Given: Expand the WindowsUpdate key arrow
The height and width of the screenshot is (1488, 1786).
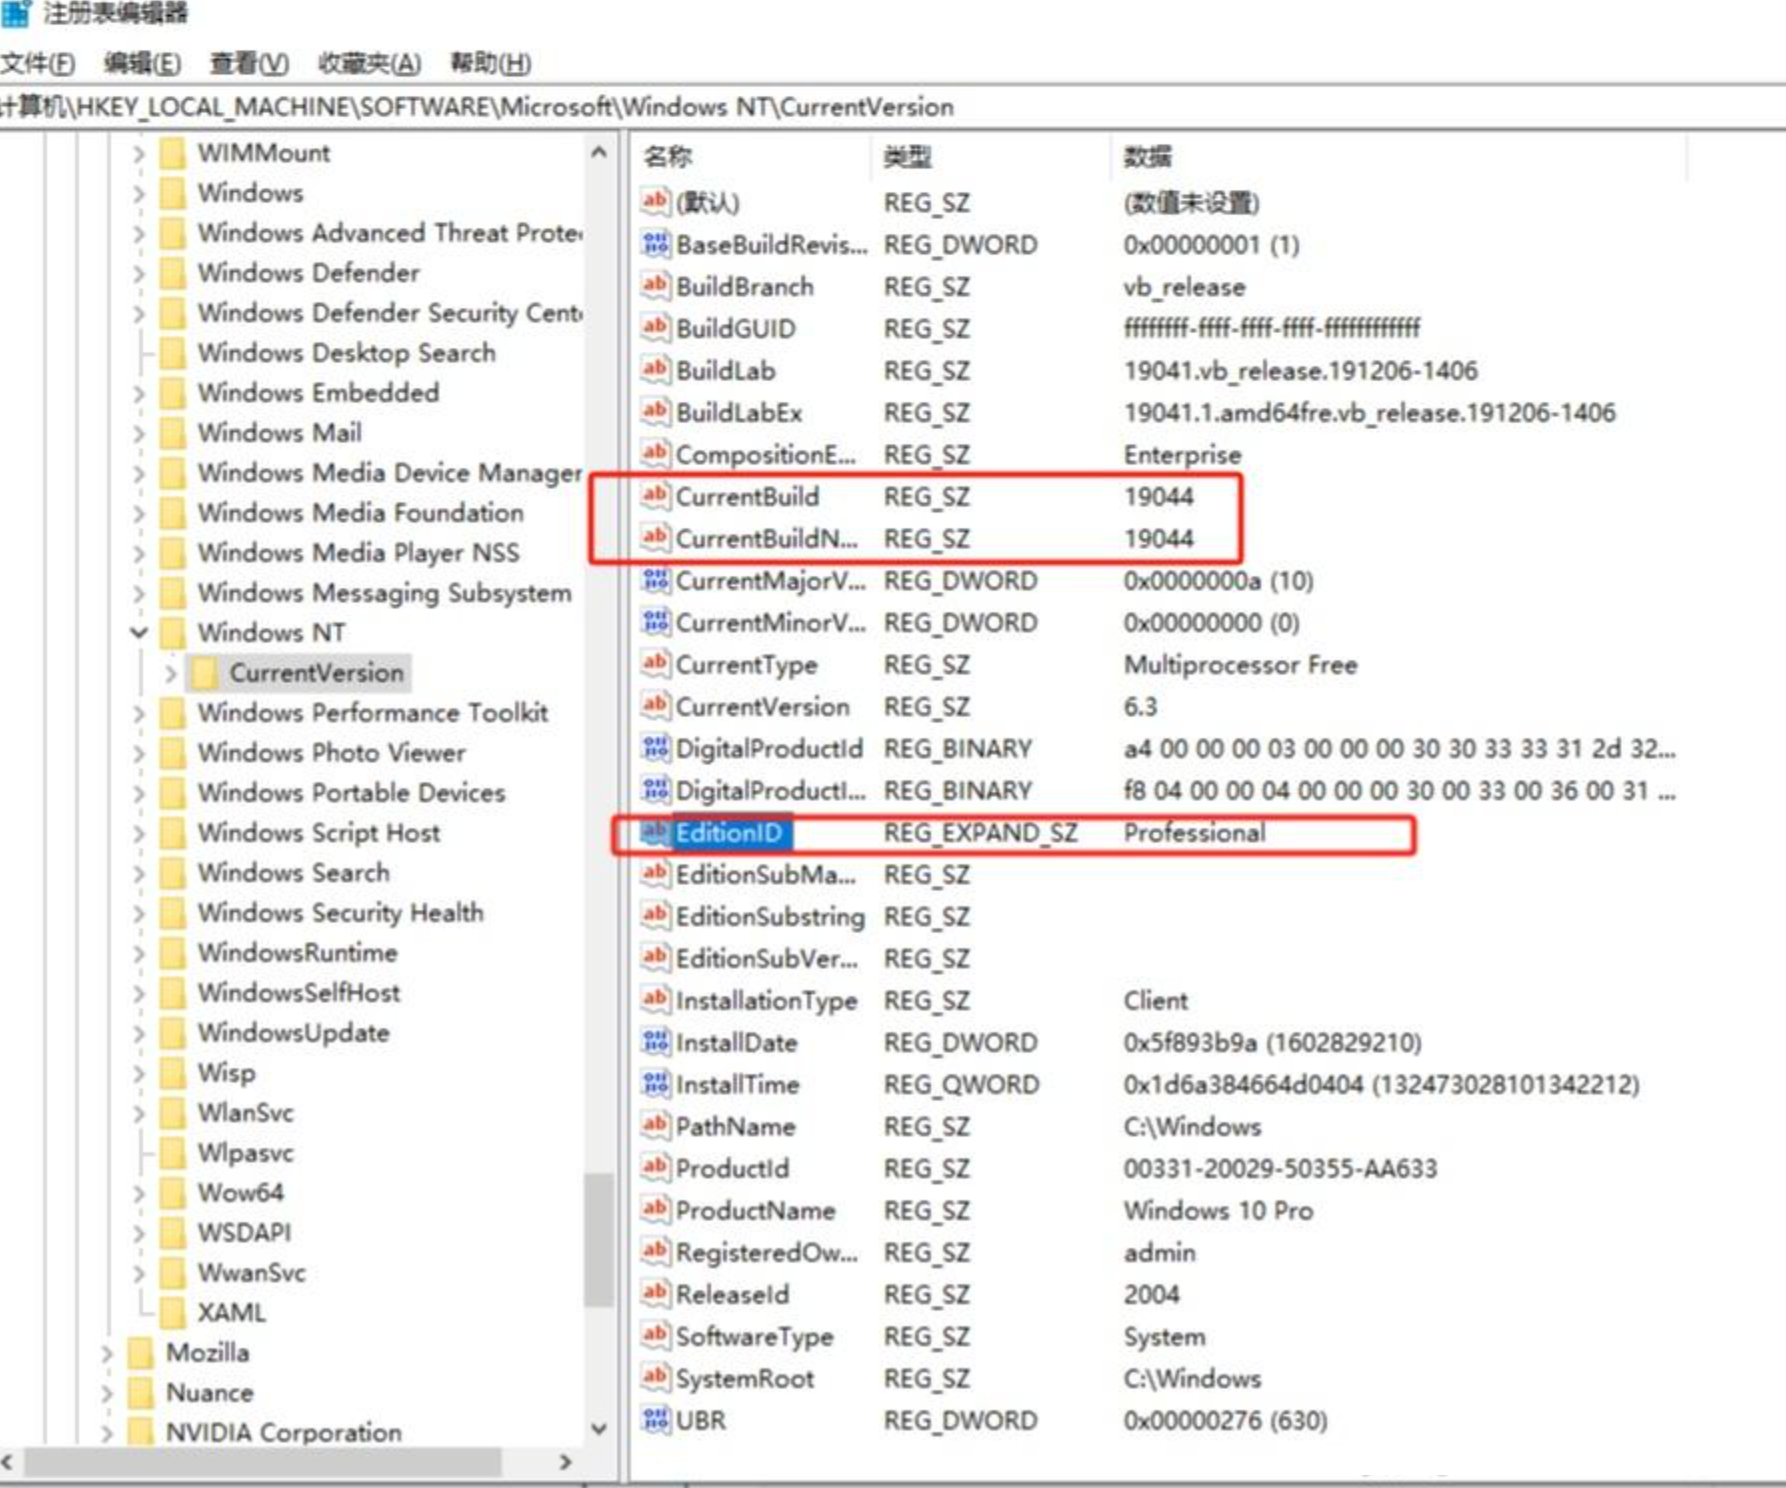Looking at the screenshot, I should pyautogui.click(x=139, y=1033).
